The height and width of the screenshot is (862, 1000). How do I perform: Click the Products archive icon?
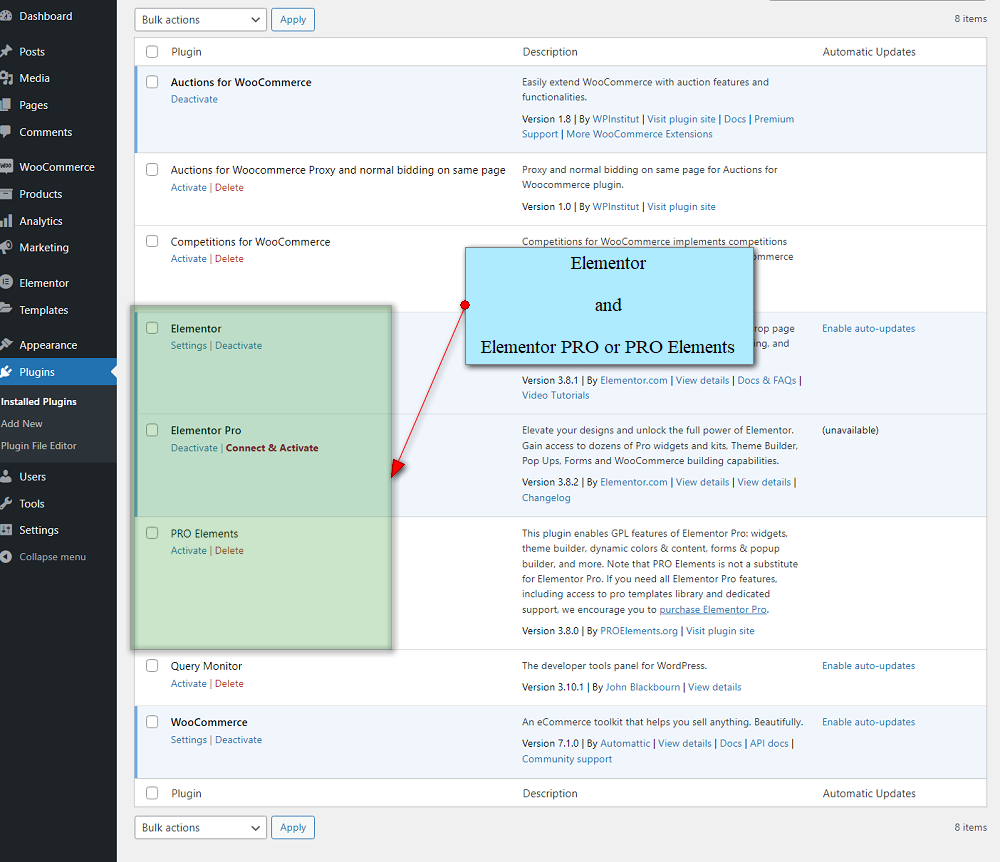[6, 194]
